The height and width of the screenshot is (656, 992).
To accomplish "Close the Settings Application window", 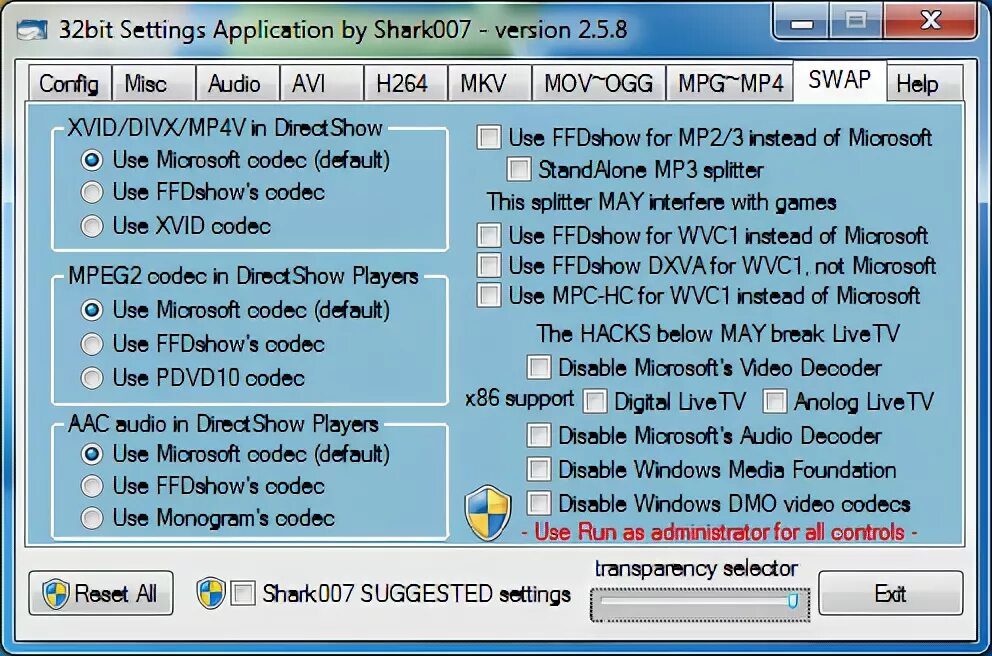I will (930, 21).
